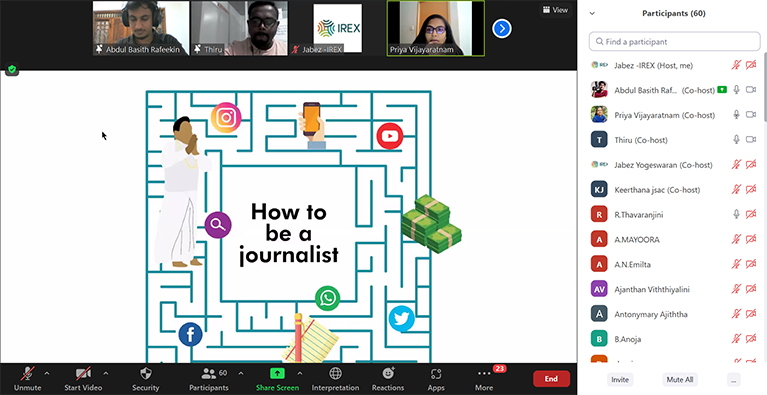This screenshot has width=767, height=395.
Task: Click Invite button in participants panel
Action: pyautogui.click(x=620, y=379)
